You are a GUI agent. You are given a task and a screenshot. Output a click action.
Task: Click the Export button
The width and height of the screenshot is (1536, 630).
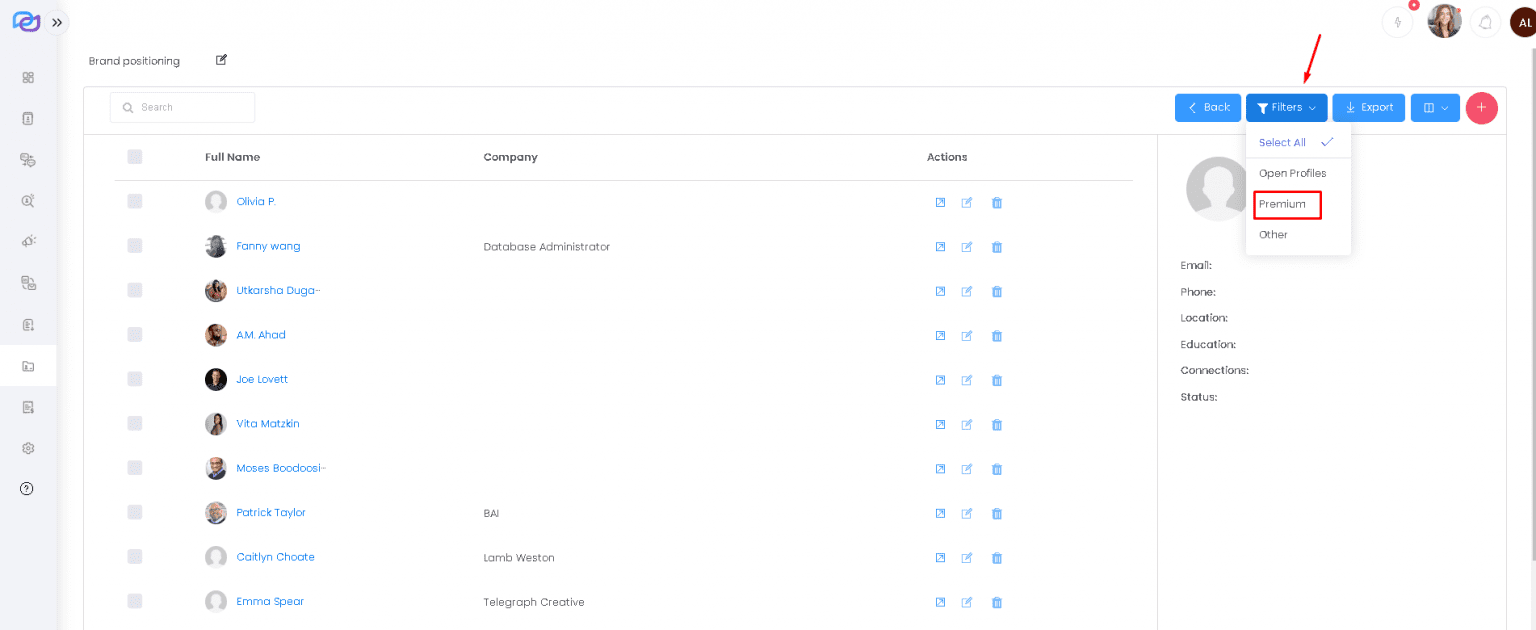(x=1368, y=108)
